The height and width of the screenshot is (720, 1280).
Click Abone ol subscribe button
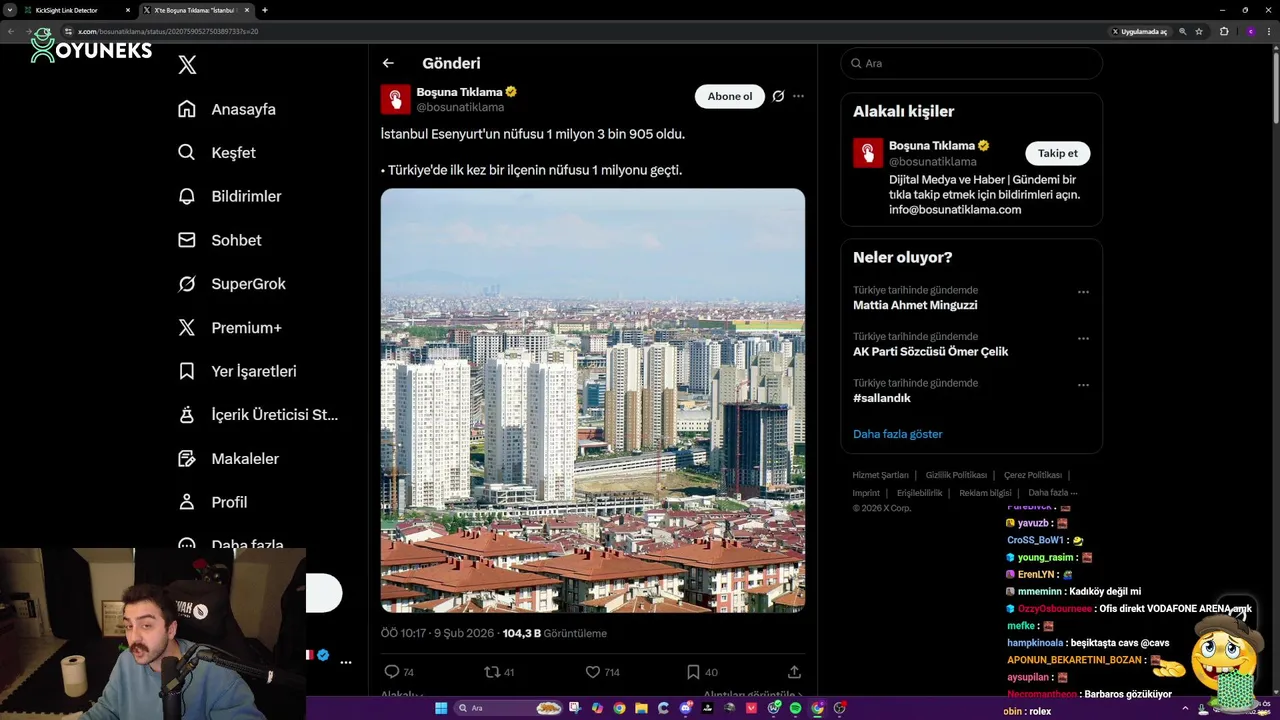(730, 96)
